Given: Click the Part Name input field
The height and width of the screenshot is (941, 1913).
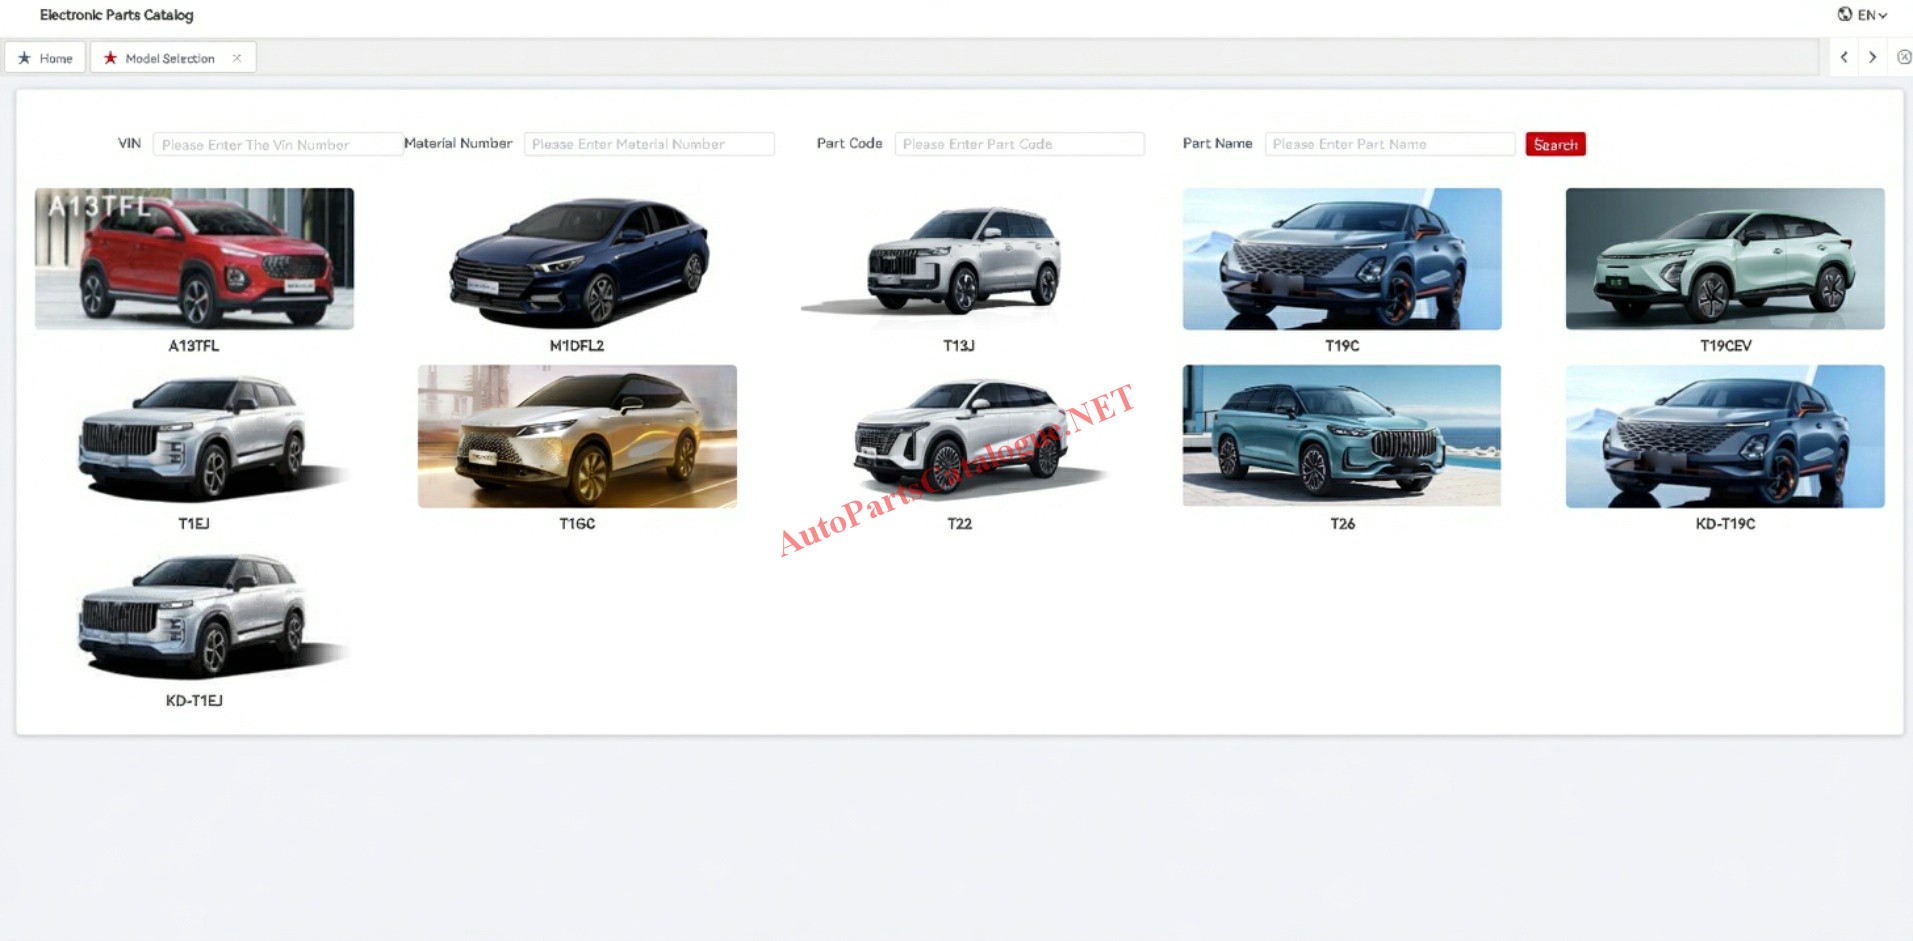Looking at the screenshot, I should coord(1389,144).
